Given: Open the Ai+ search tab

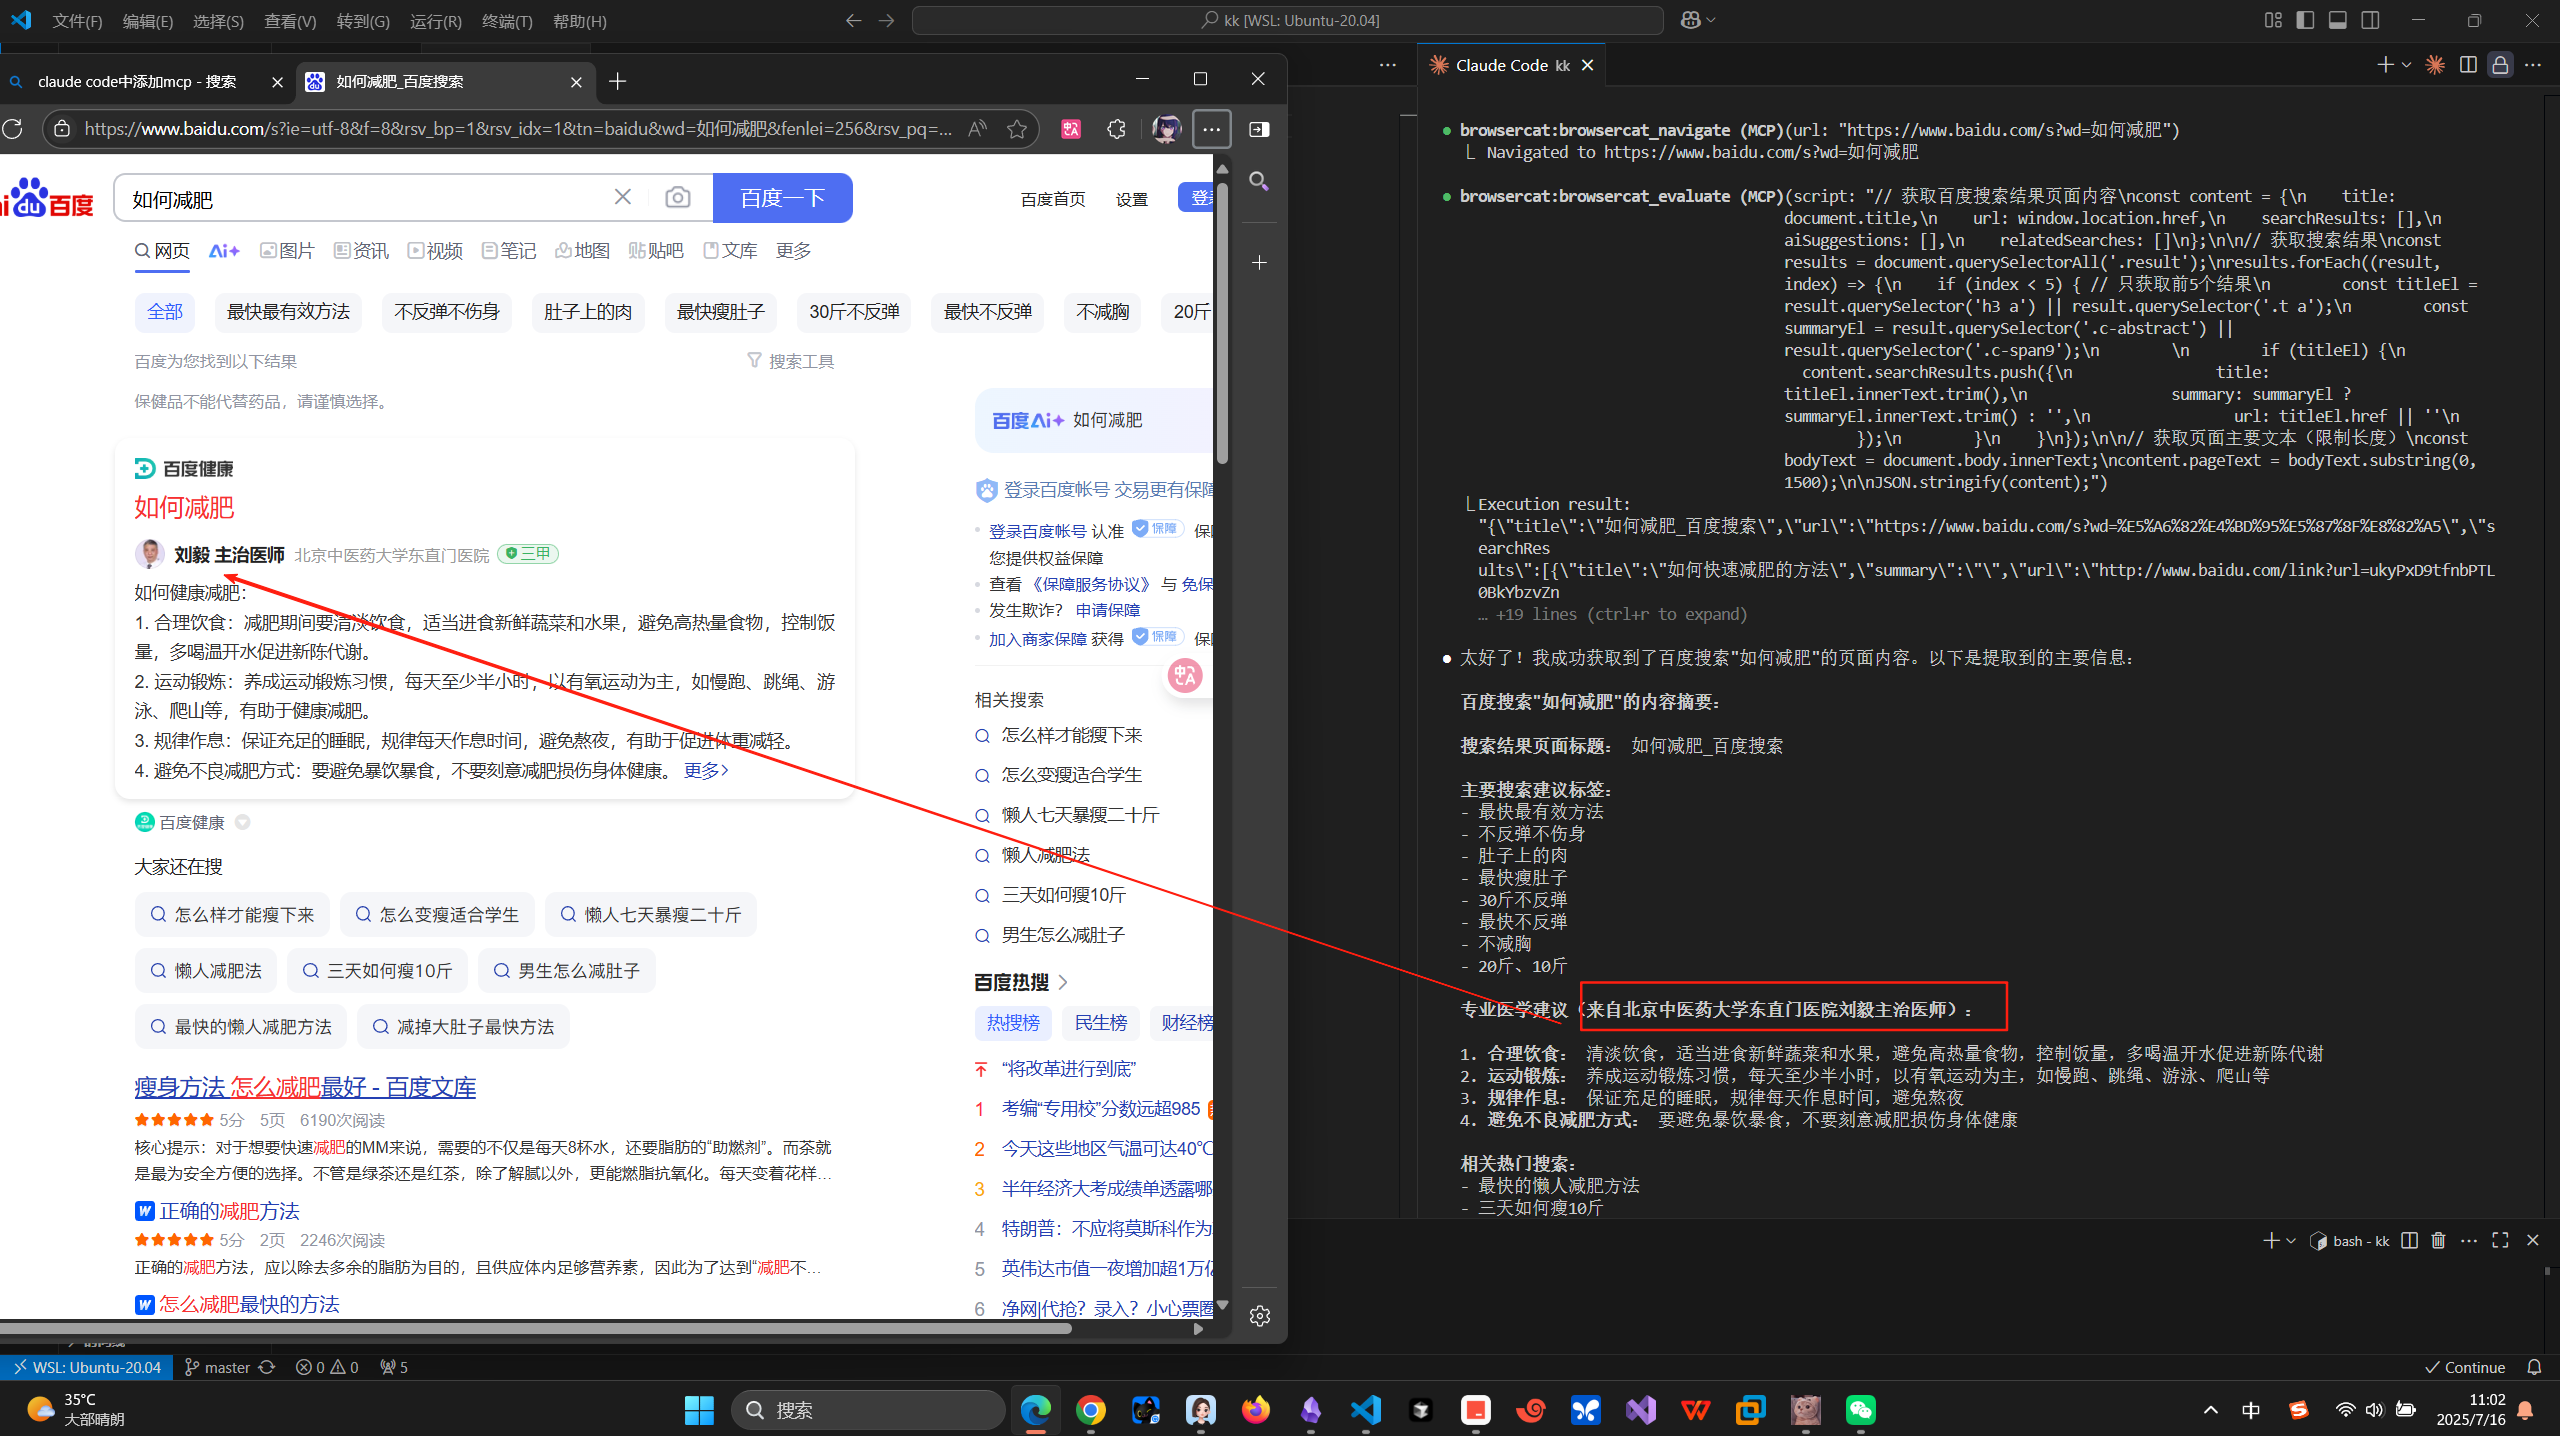Looking at the screenshot, I should point(223,251).
